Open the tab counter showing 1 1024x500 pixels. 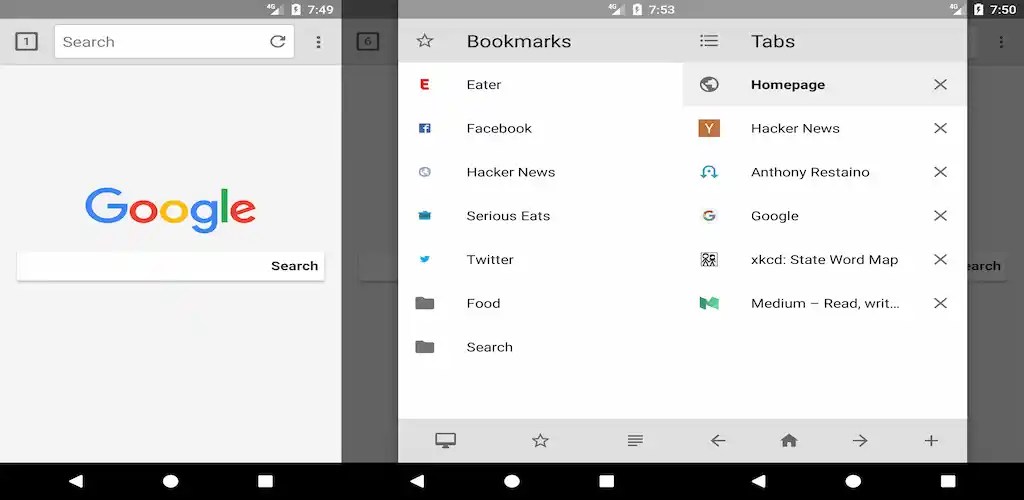[26, 42]
